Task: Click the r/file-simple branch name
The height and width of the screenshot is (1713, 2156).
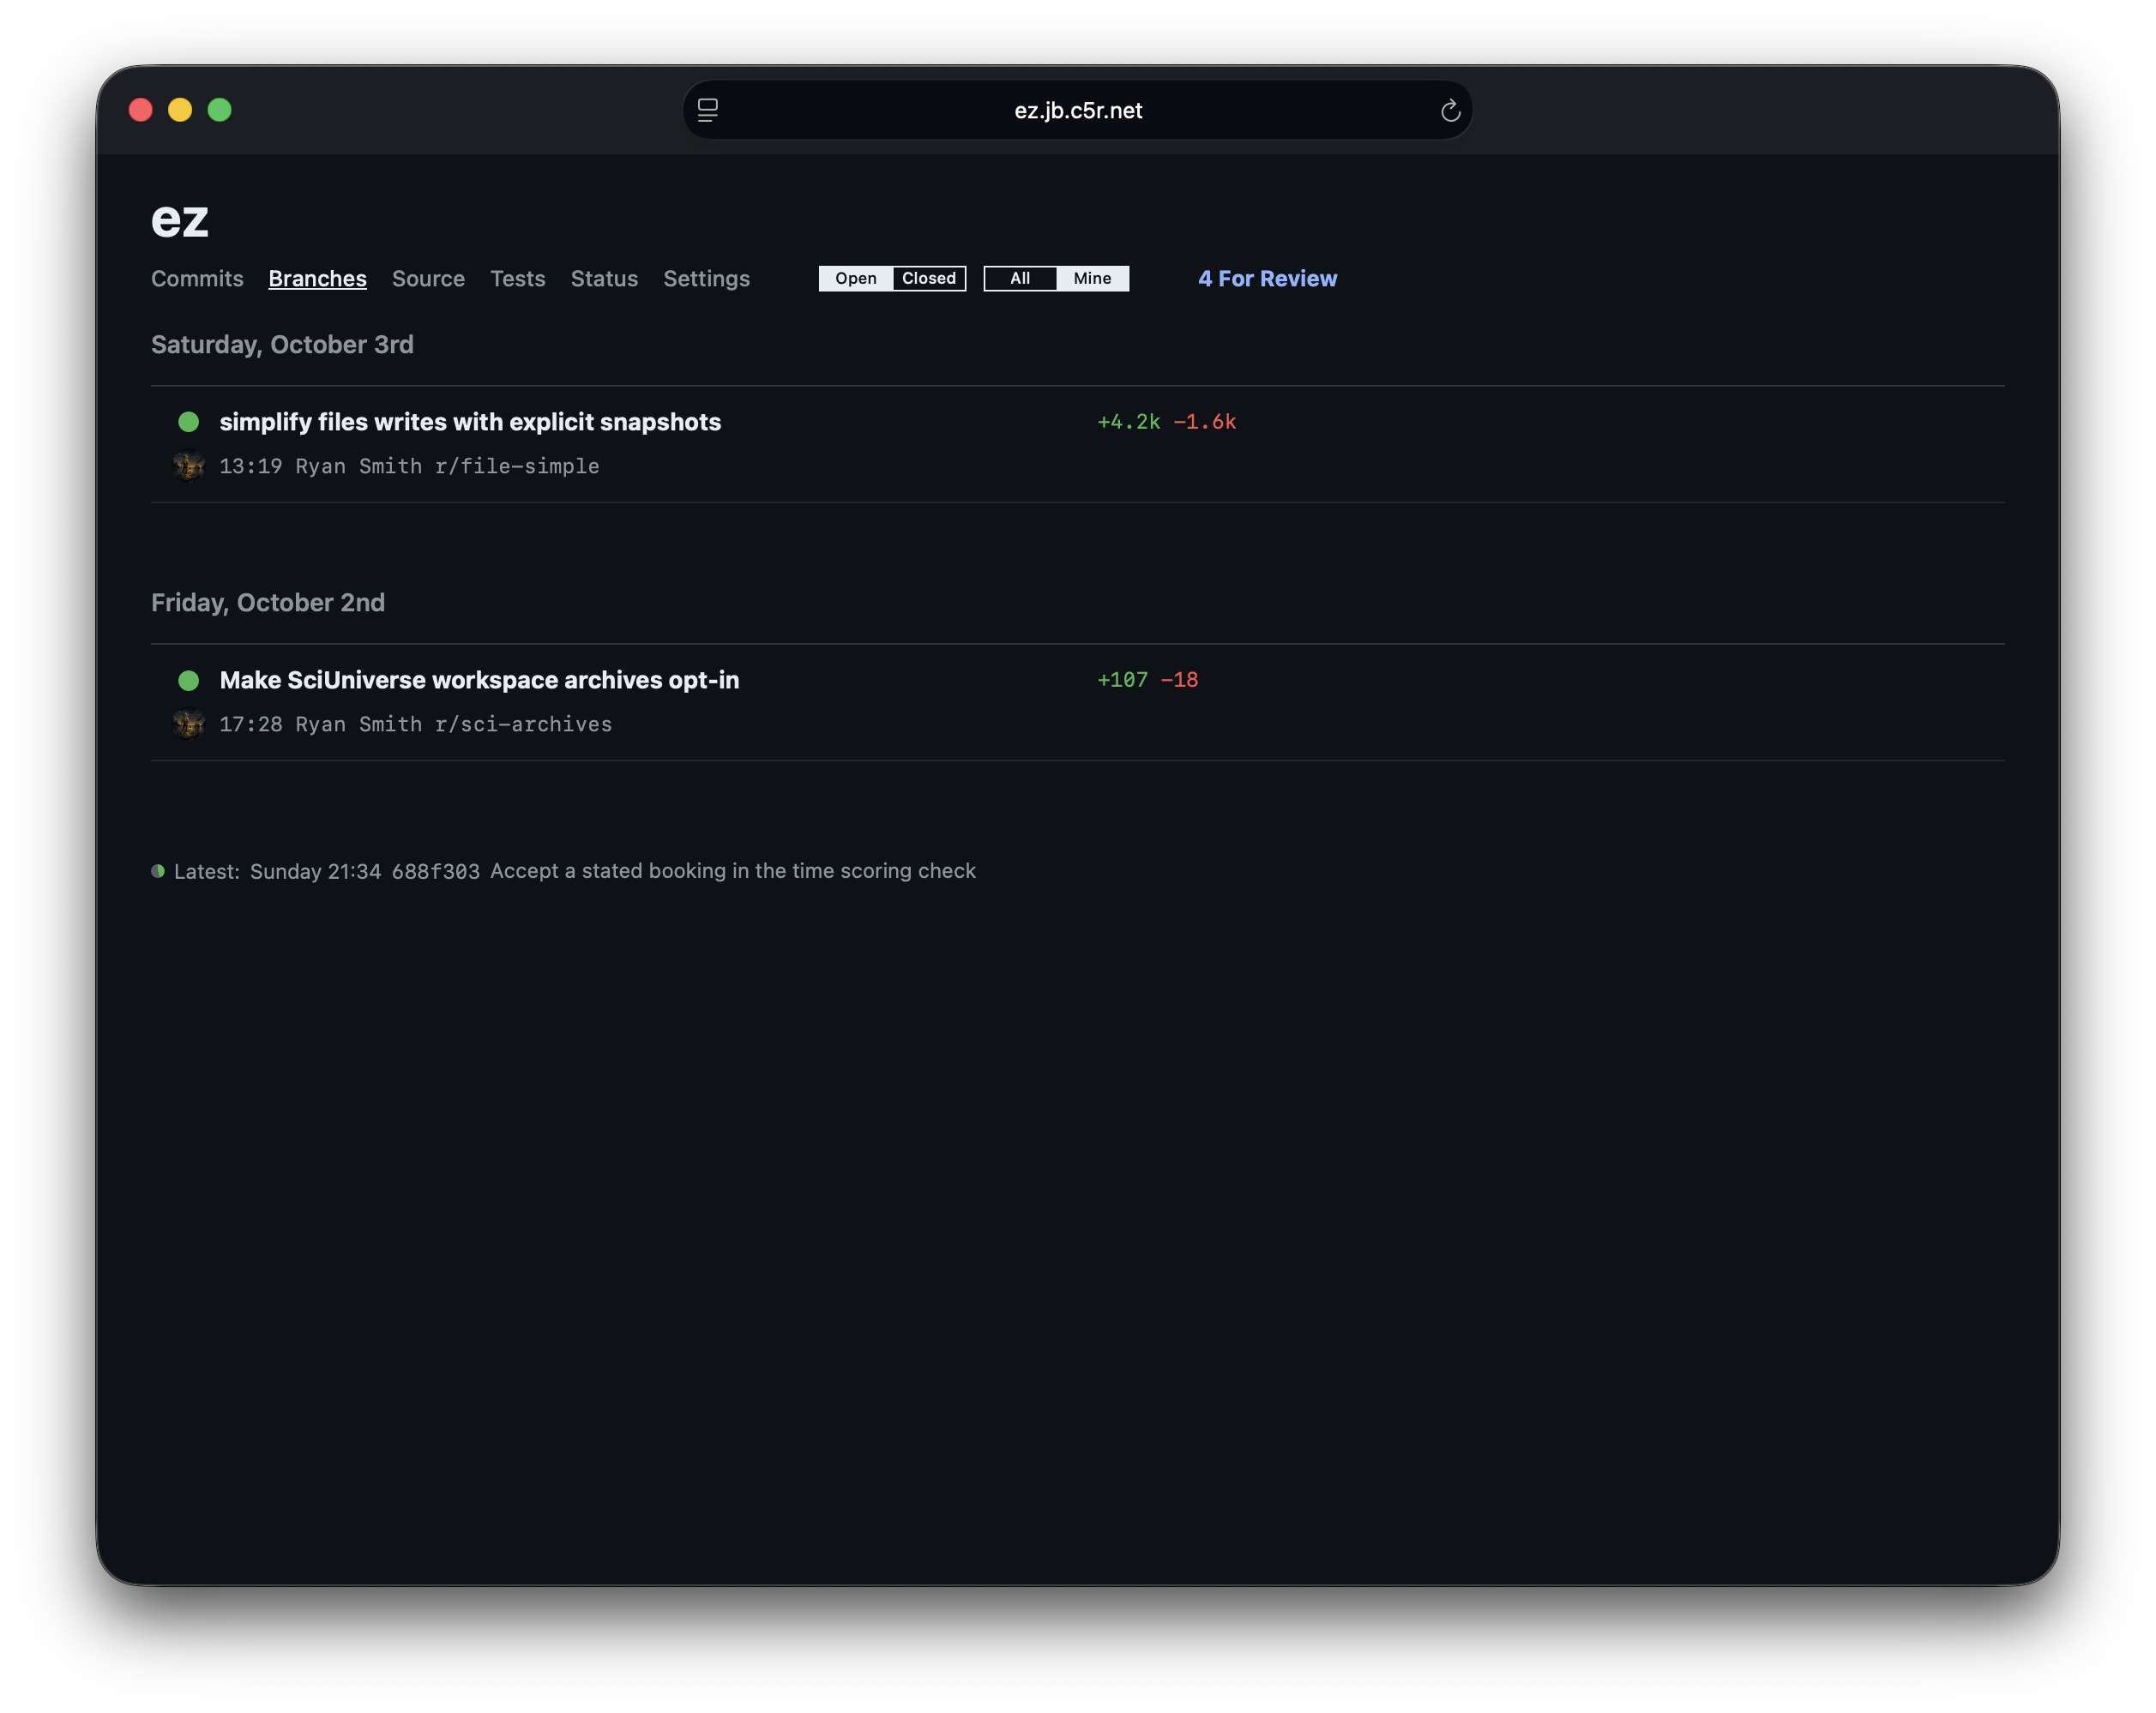Action: 517,466
